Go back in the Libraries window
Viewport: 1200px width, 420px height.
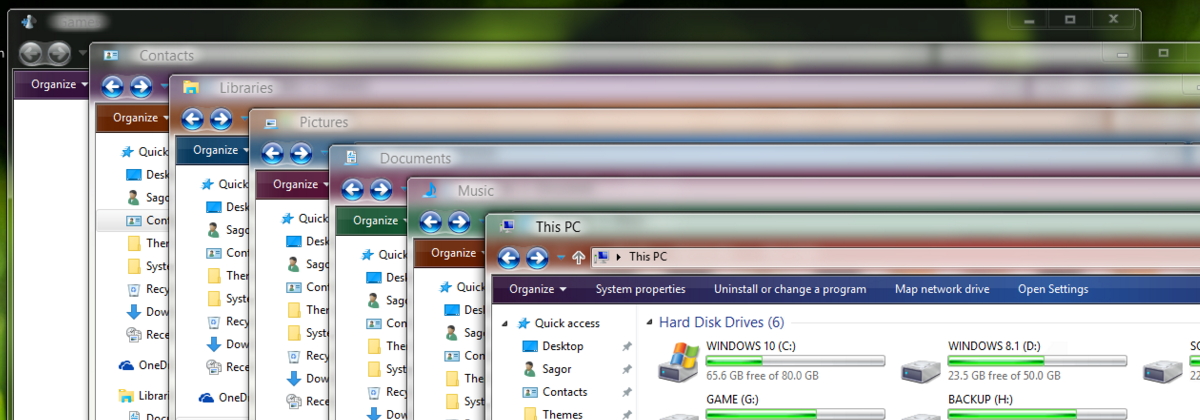[191, 119]
